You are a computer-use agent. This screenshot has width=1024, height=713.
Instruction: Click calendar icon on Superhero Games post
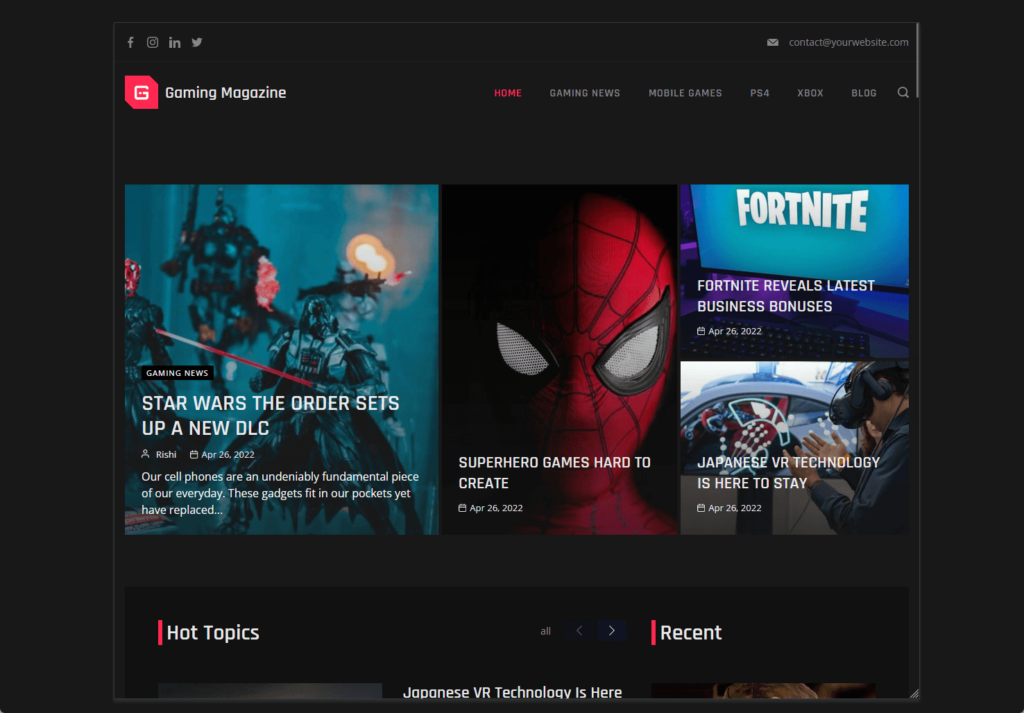[462, 508]
